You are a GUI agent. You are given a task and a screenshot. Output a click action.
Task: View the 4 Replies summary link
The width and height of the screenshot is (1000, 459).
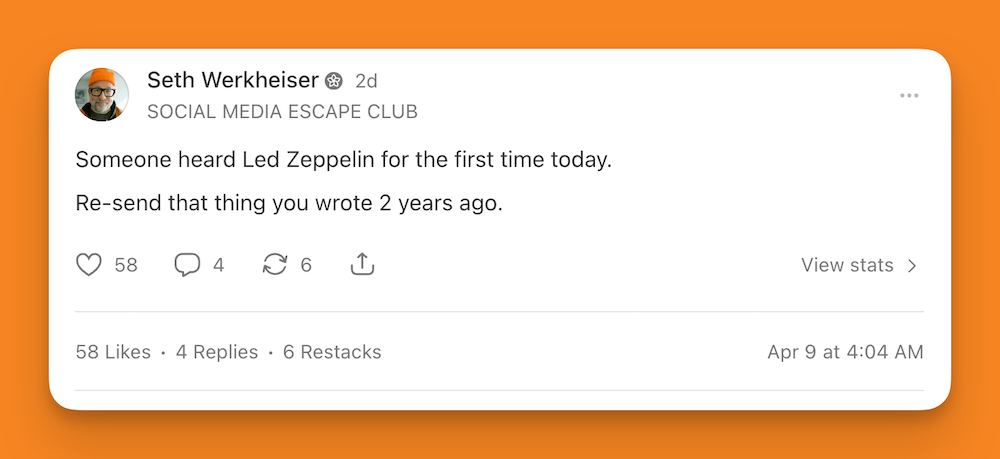pos(217,352)
